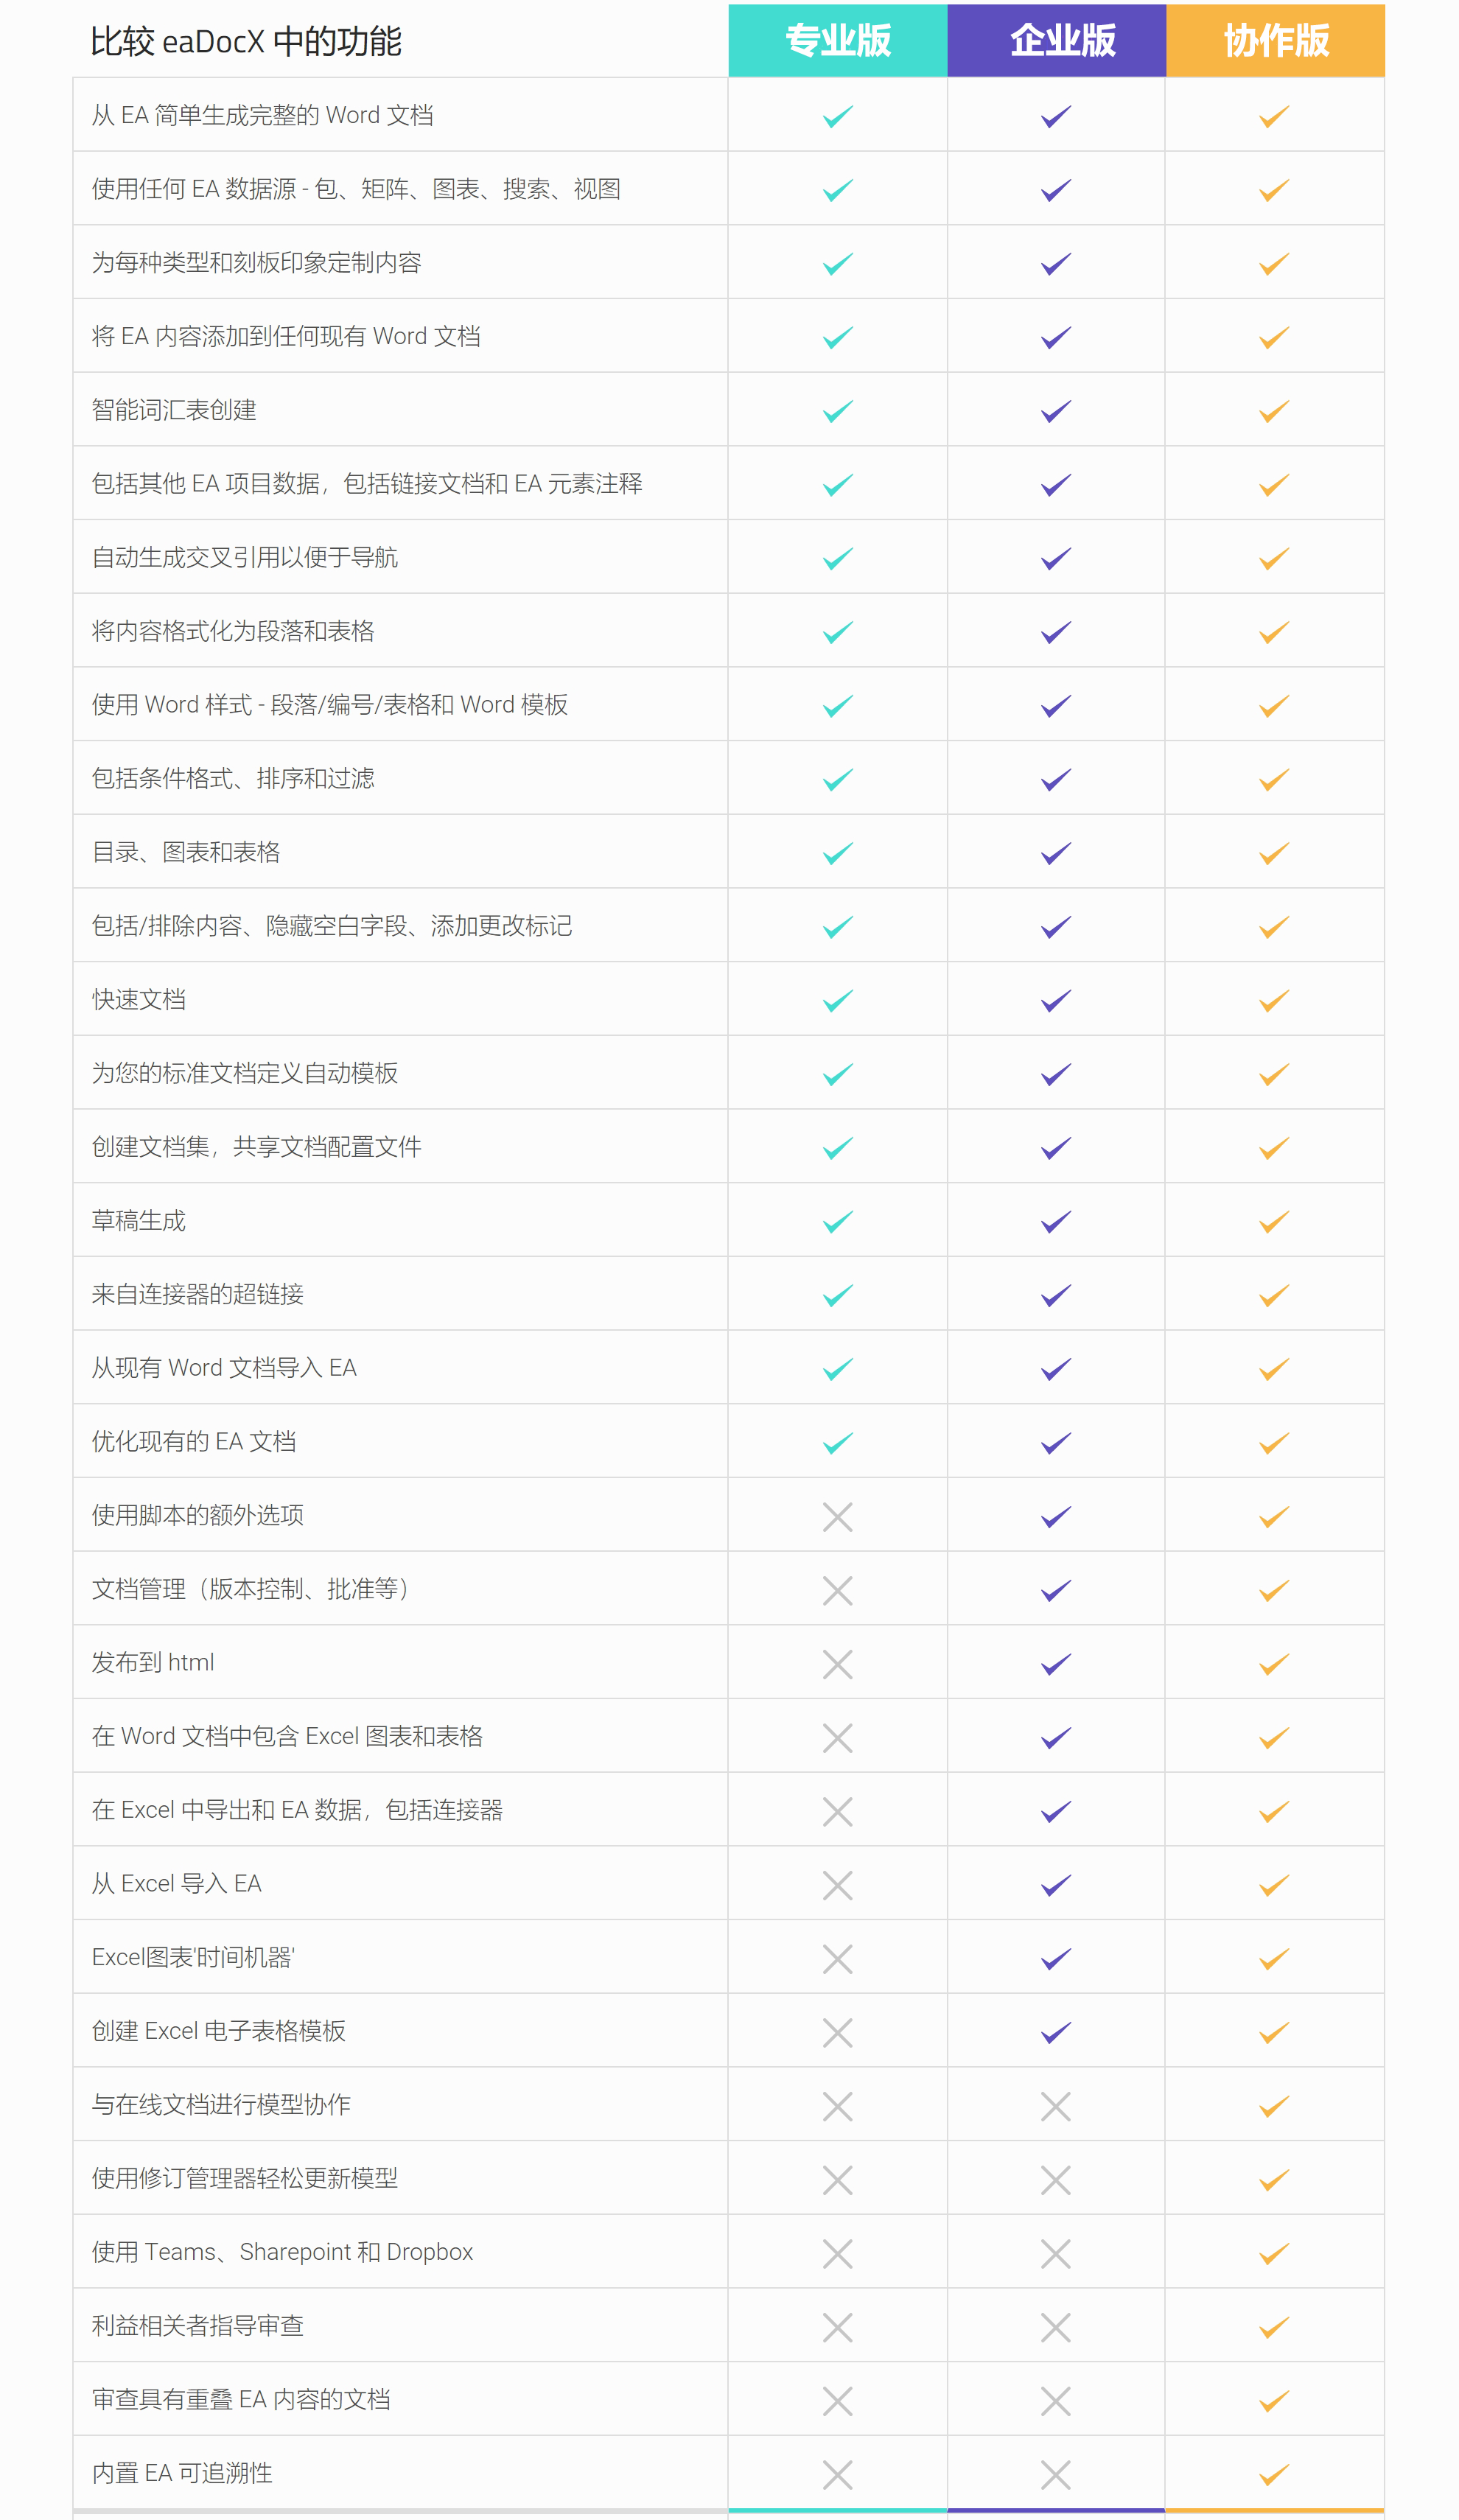Click 企业版 cross for 与在线文档进行模型协作
Screen dimensions: 1459x2520
[1056, 2107]
